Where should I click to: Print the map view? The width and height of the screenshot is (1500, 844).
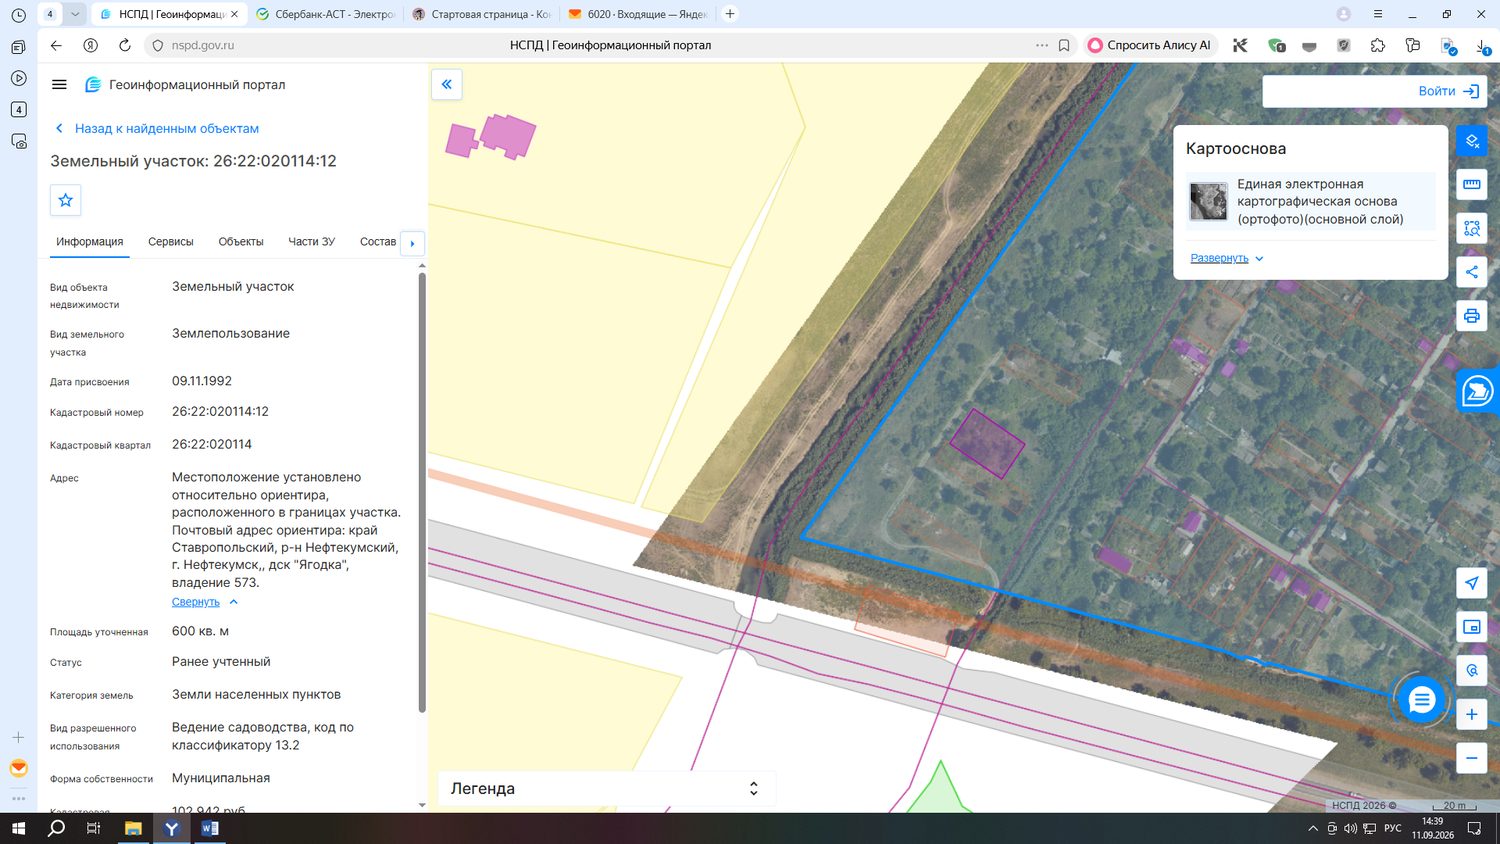pyautogui.click(x=1472, y=316)
